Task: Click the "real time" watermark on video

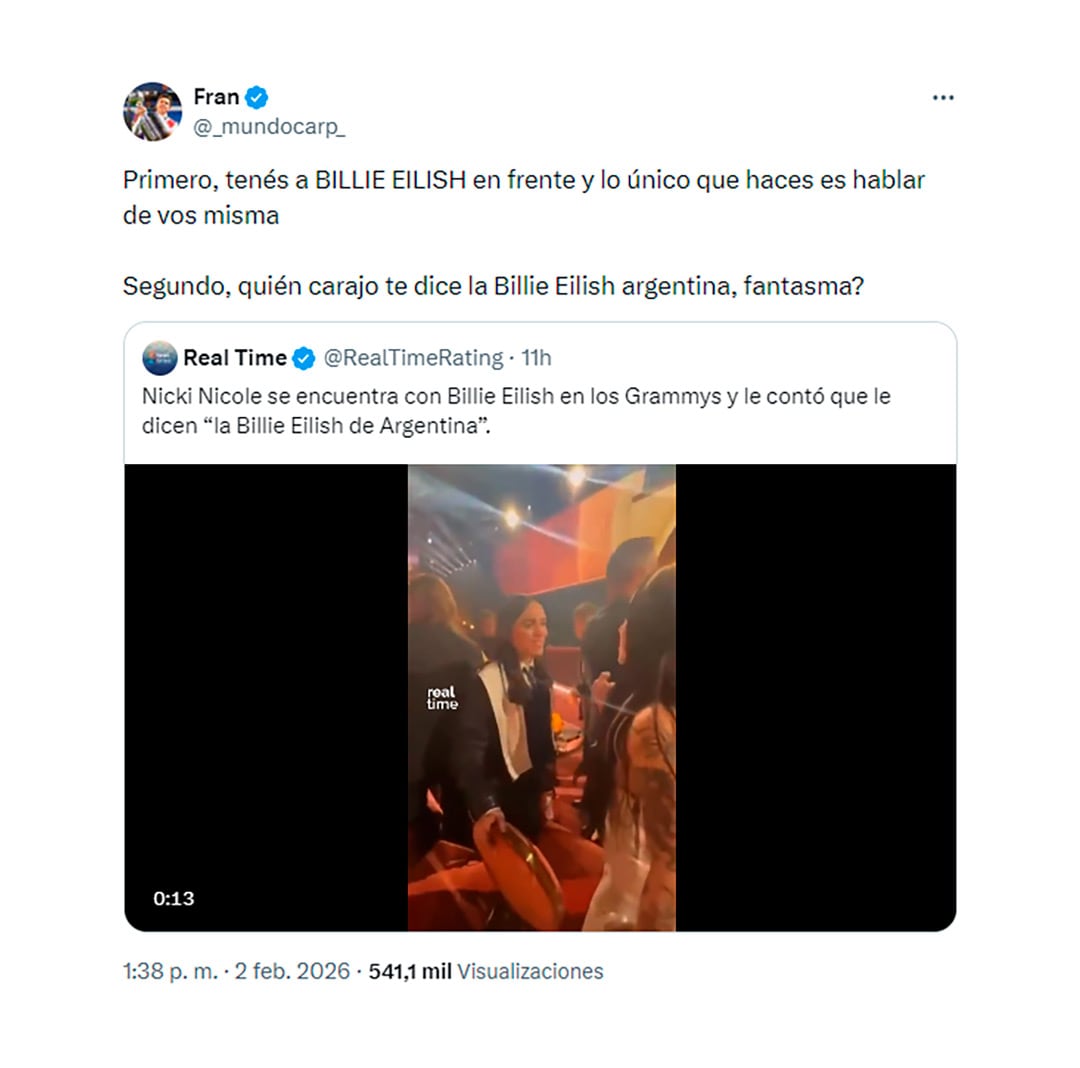Action: [442, 697]
